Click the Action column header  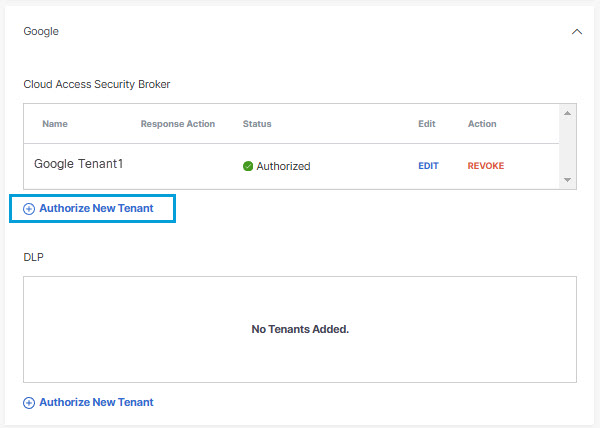[482, 124]
